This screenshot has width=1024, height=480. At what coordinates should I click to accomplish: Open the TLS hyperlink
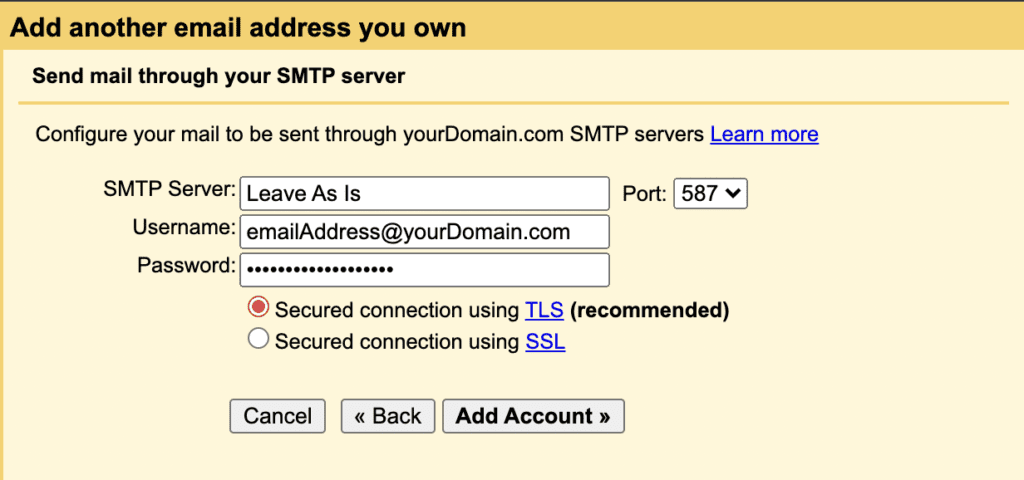coord(545,310)
